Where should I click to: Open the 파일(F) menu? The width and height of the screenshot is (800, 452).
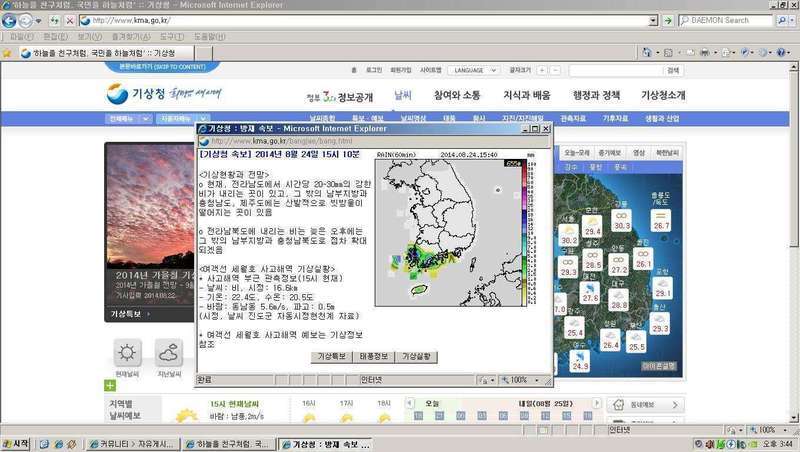pyautogui.click(x=21, y=37)
